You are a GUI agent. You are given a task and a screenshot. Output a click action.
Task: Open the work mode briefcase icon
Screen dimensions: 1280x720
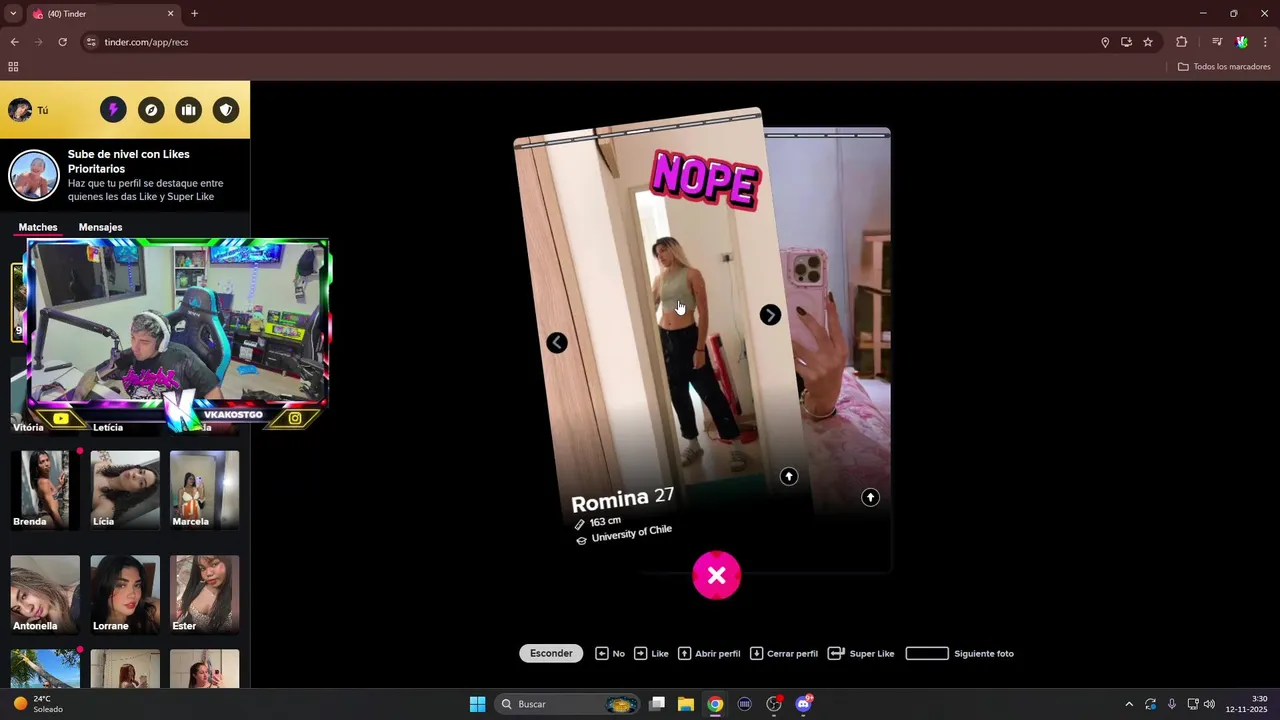coord(188,110)
